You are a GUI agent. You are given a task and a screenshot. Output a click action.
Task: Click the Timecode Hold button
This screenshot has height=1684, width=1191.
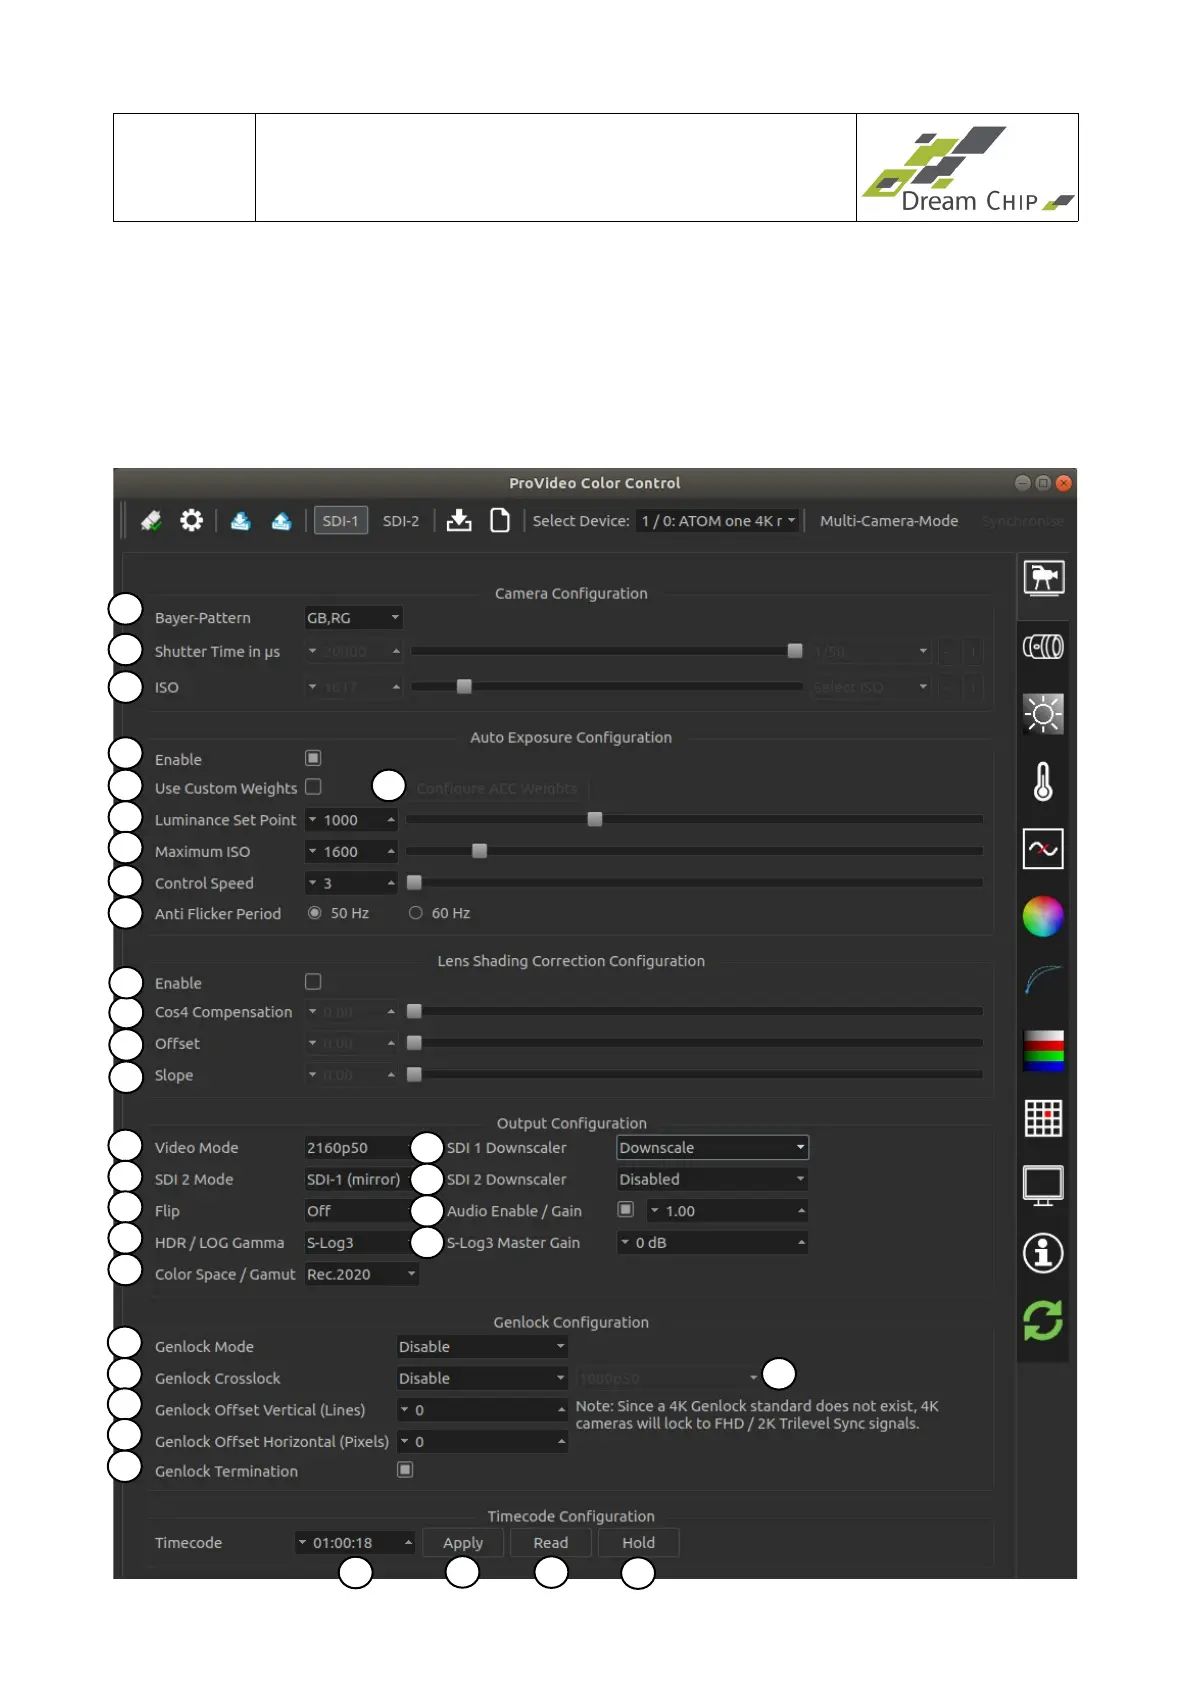(x=639, y=1543)
